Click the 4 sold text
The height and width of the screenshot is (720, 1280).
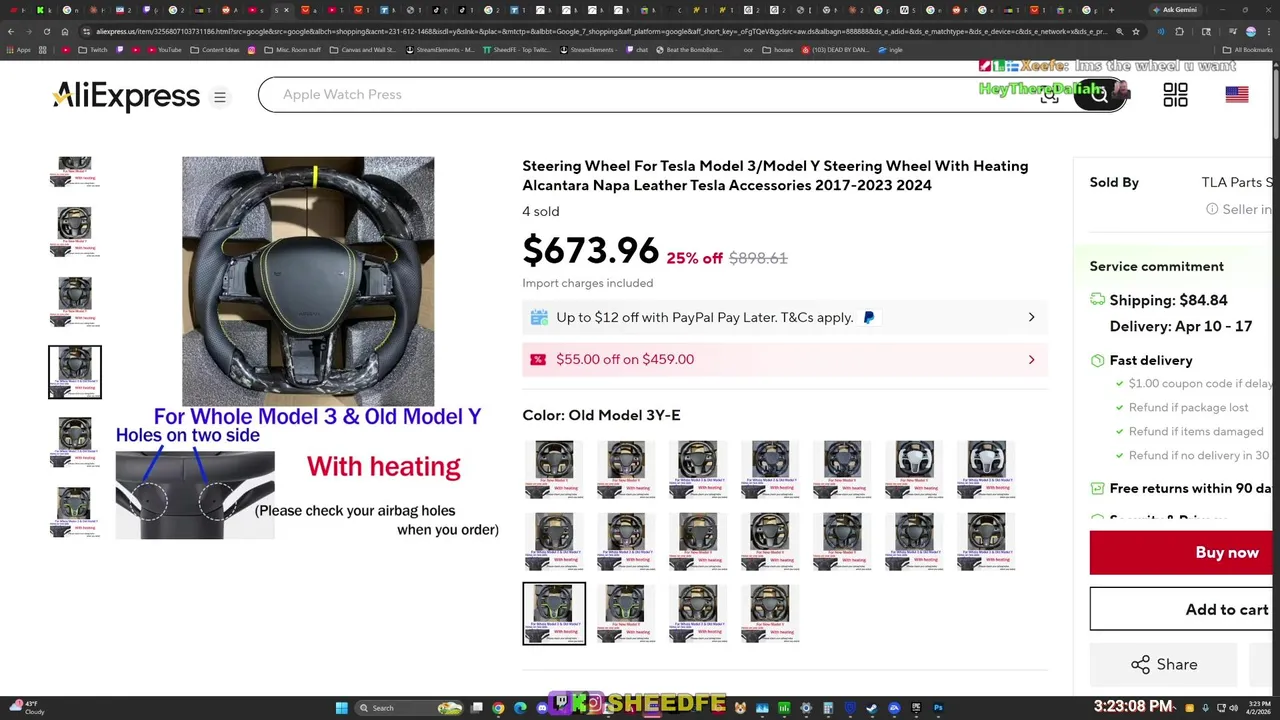541,211
